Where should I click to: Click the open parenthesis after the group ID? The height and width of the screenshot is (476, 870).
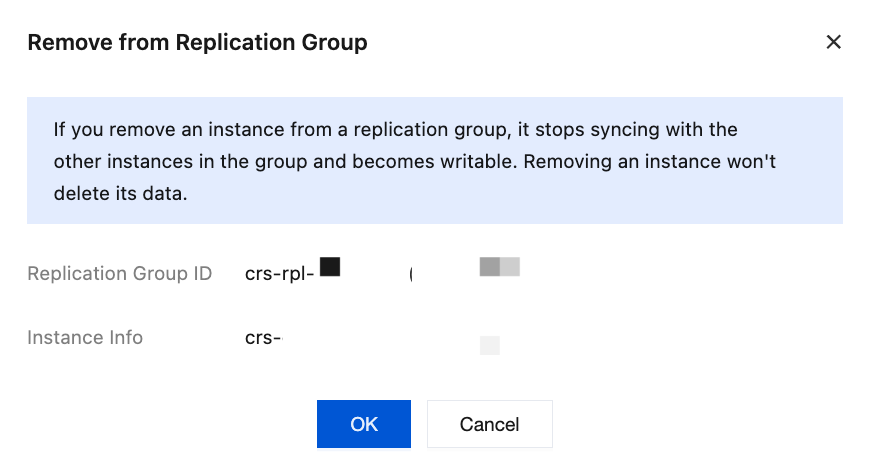click(x=411, y=274)
